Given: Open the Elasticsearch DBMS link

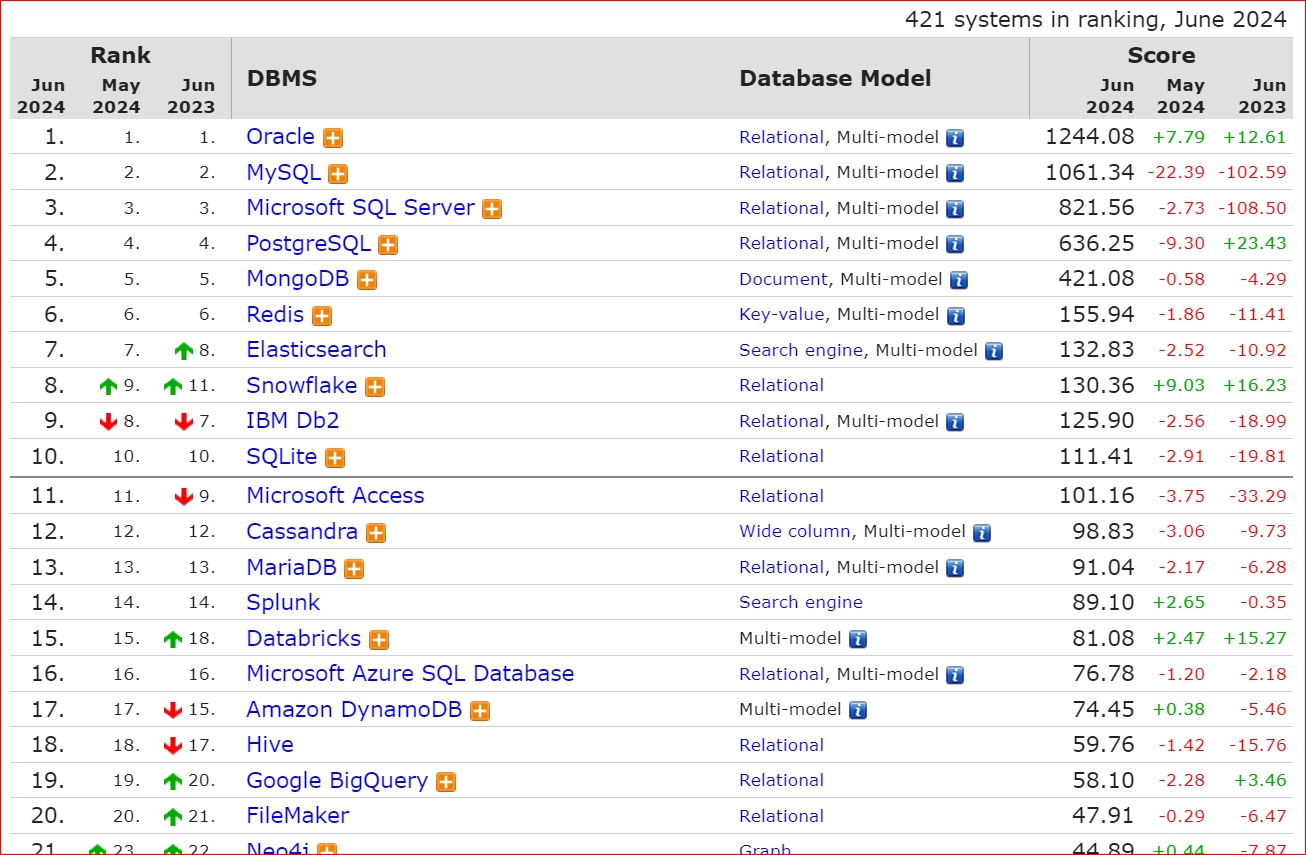Looking at the screenshot, I should (317, 350).
